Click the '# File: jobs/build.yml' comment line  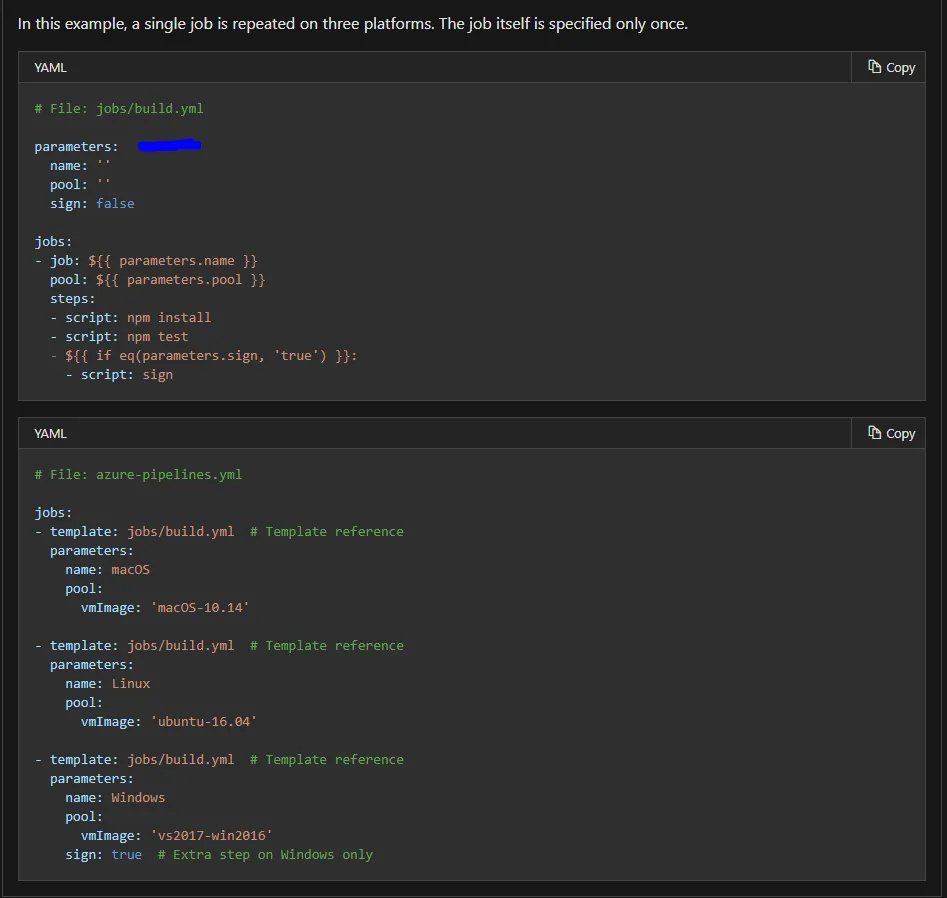tap(118, 108)
